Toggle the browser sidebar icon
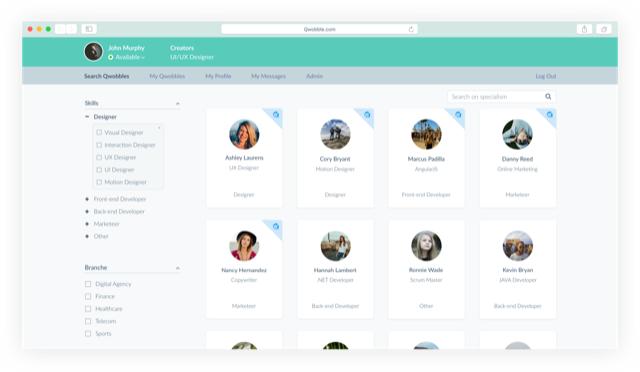 (x=89, y=29)
